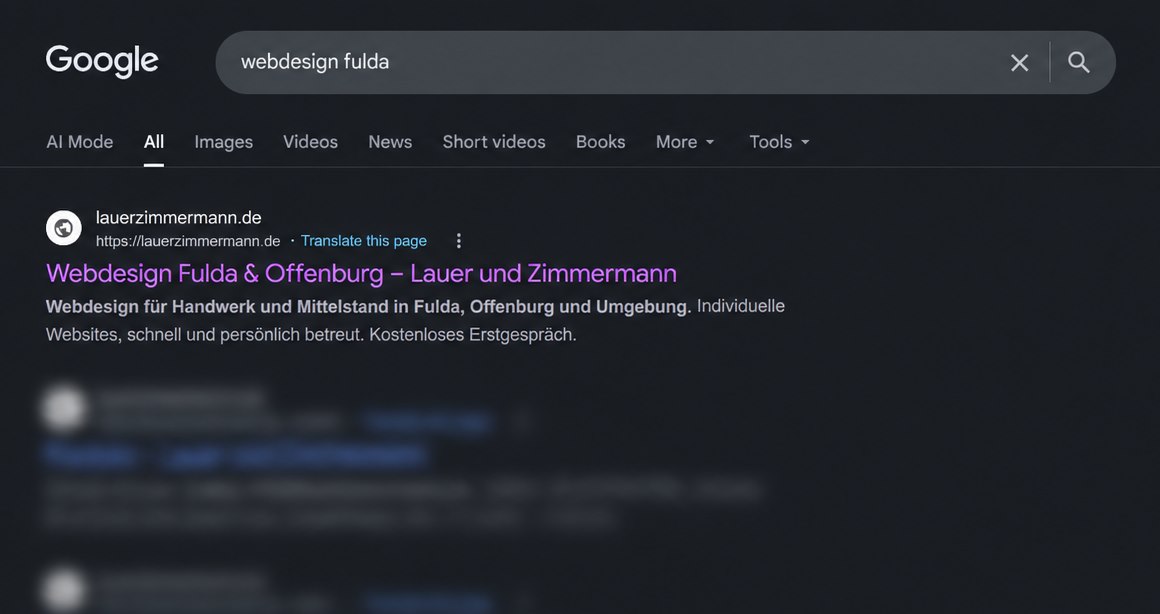Click the https://lauerzimmermann.de URL text
Viewport: 1160px width, 614px height.
188,241
